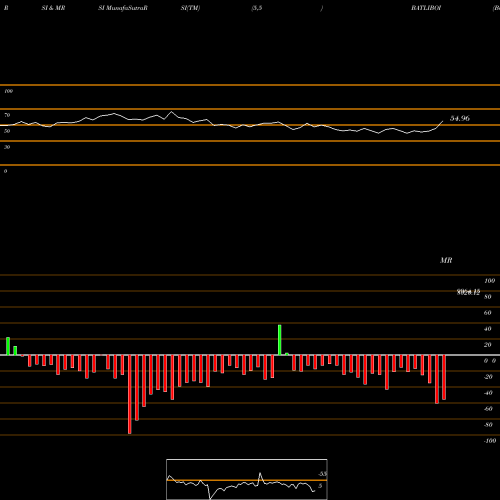The image size is (500, 500).
Task: Click the 'MR' panel title
Action: 446,260
